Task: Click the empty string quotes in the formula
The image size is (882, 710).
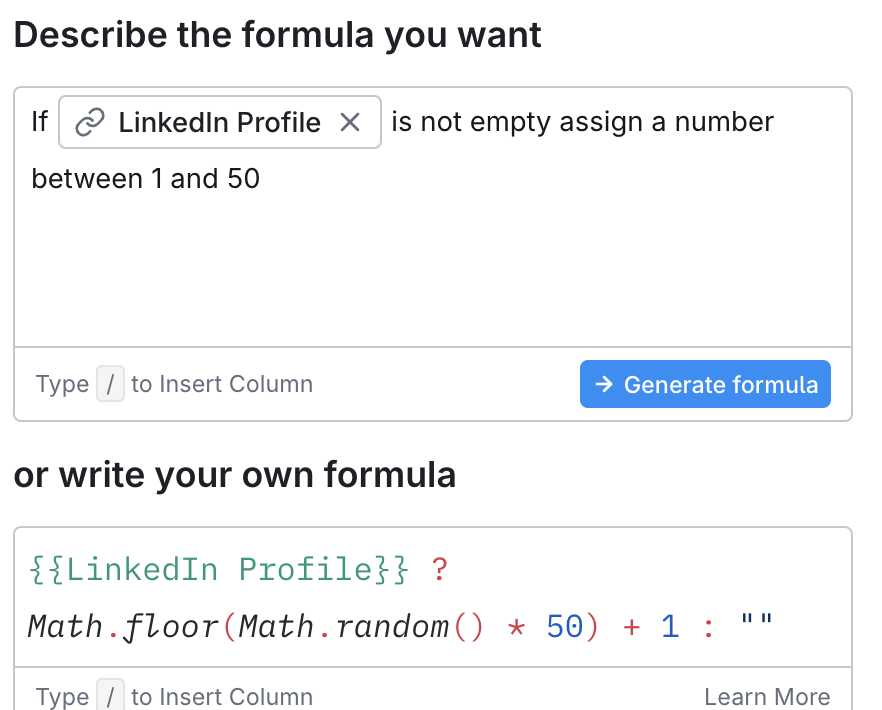Action: [x=756, y=626]
